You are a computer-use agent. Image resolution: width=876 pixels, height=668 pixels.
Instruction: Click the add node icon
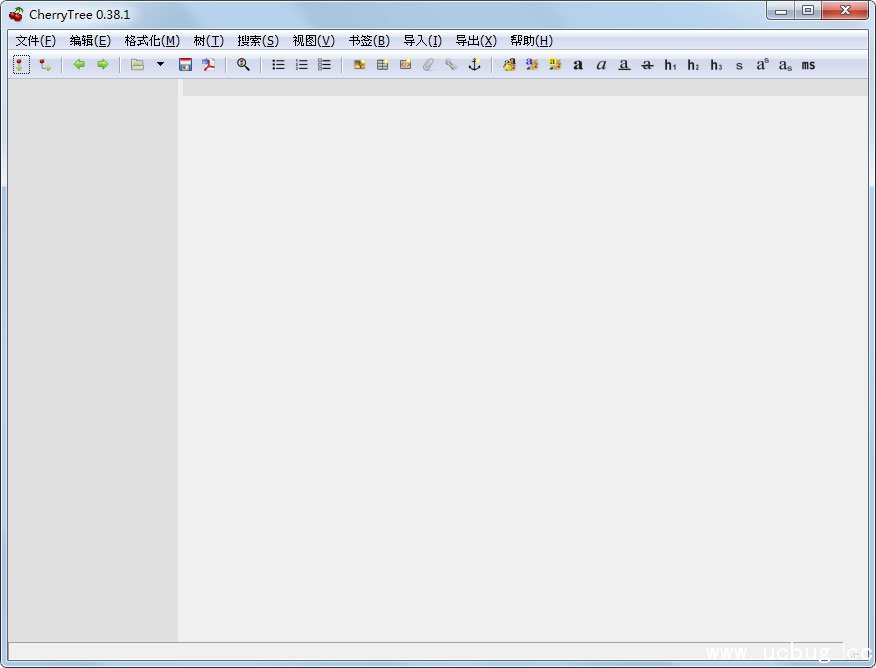pos(21,65)
